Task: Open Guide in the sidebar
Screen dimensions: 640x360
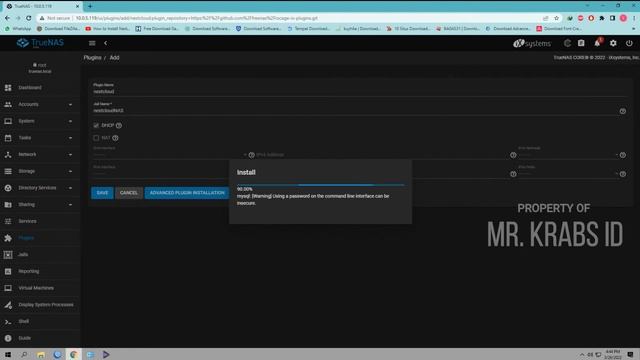Action: point(40,338)
